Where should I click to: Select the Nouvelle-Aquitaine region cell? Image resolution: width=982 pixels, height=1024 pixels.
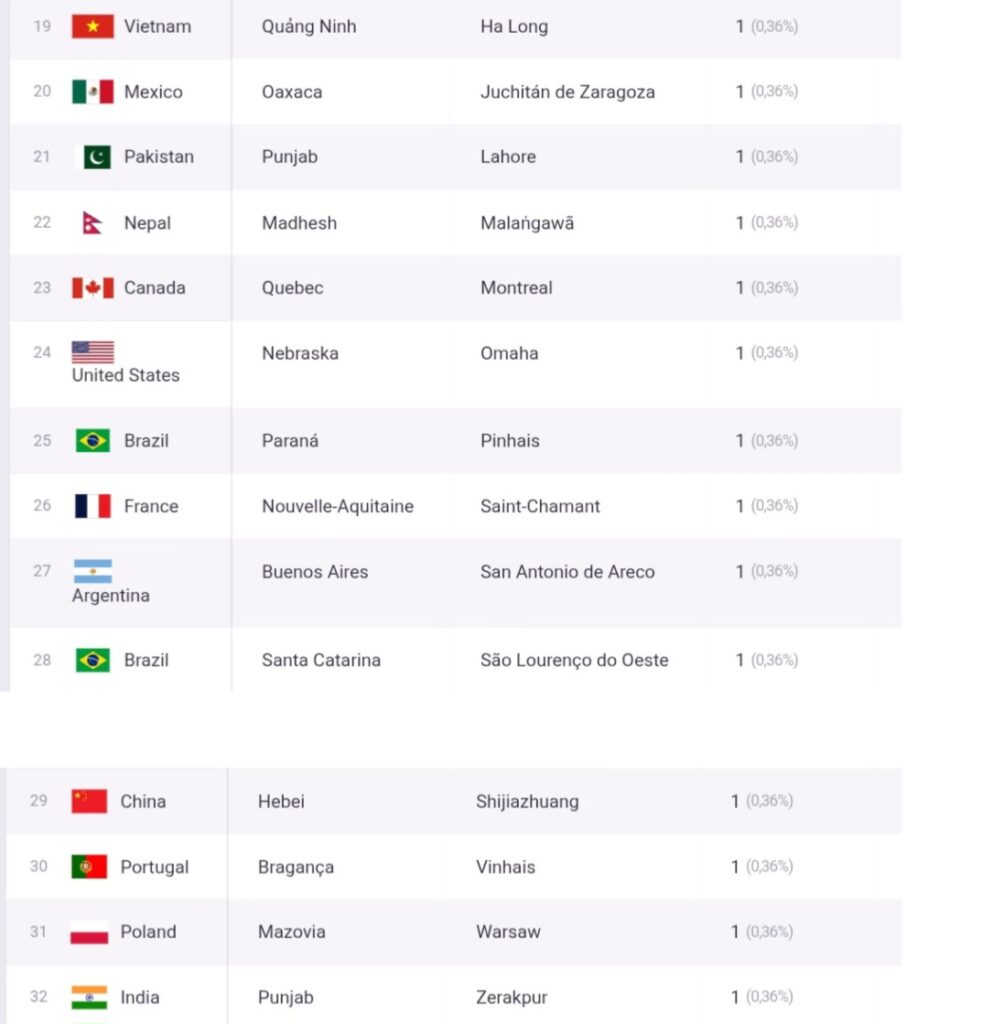coord(338,506)
